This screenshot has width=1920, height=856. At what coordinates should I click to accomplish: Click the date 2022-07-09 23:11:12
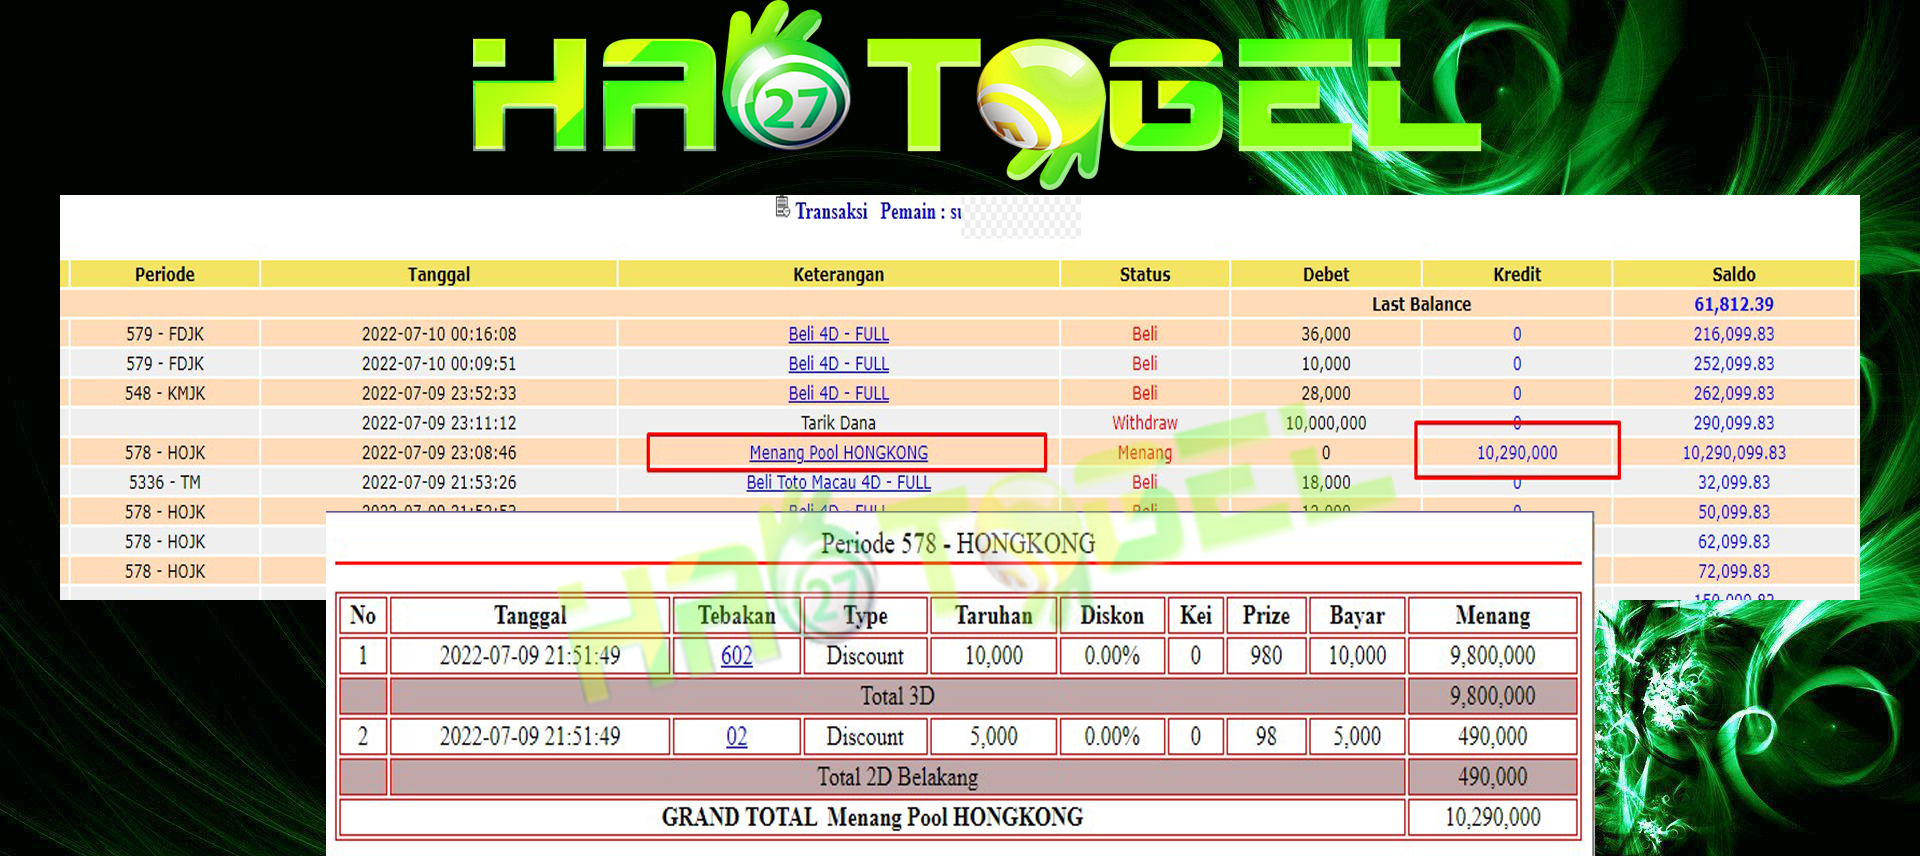pyautogui.click(x=439, y=423)
